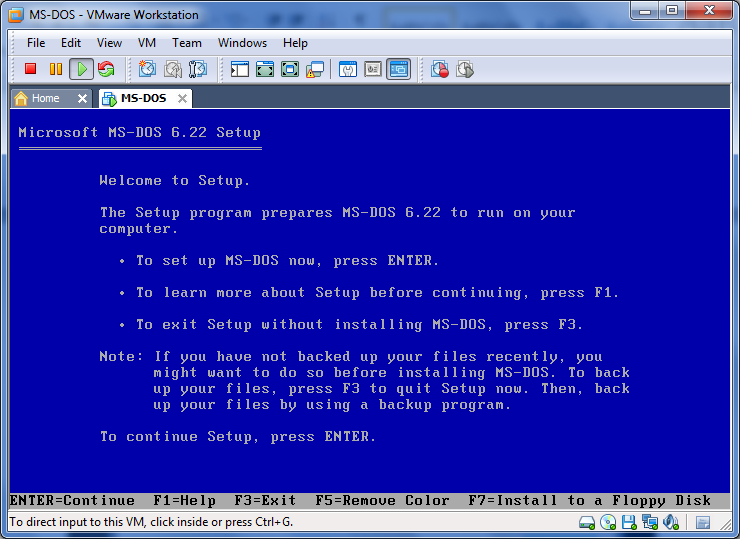This screenshot has width=740, height=539.
Task: Close the MS-DOS tab
Action: (x=182, y=98)
